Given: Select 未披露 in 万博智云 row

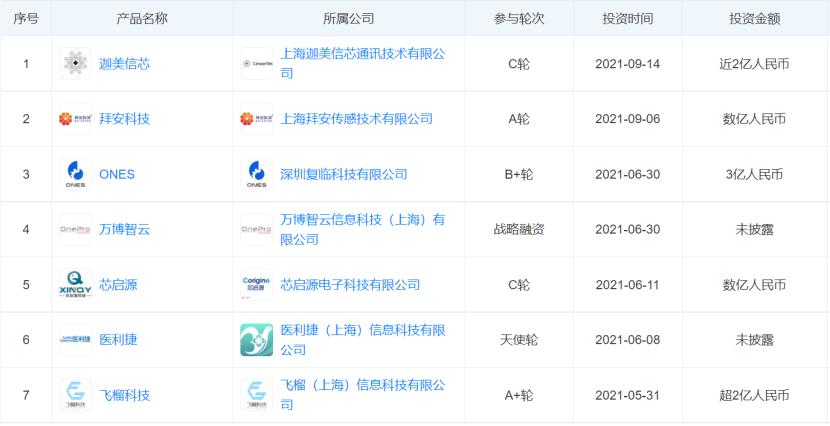Looking at the screenshot, I should [x=754, y=230].
